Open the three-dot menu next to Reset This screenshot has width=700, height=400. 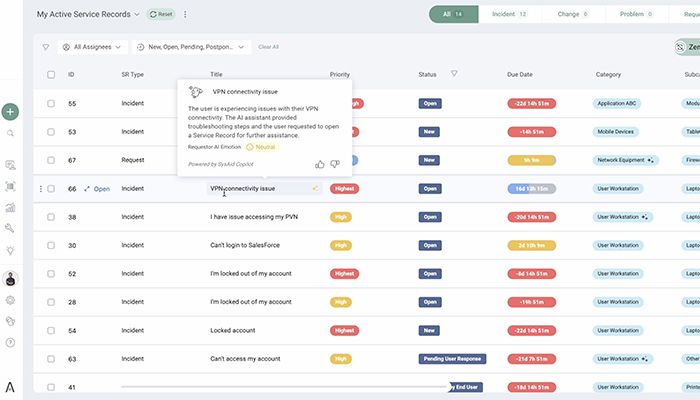coord(185,15)
